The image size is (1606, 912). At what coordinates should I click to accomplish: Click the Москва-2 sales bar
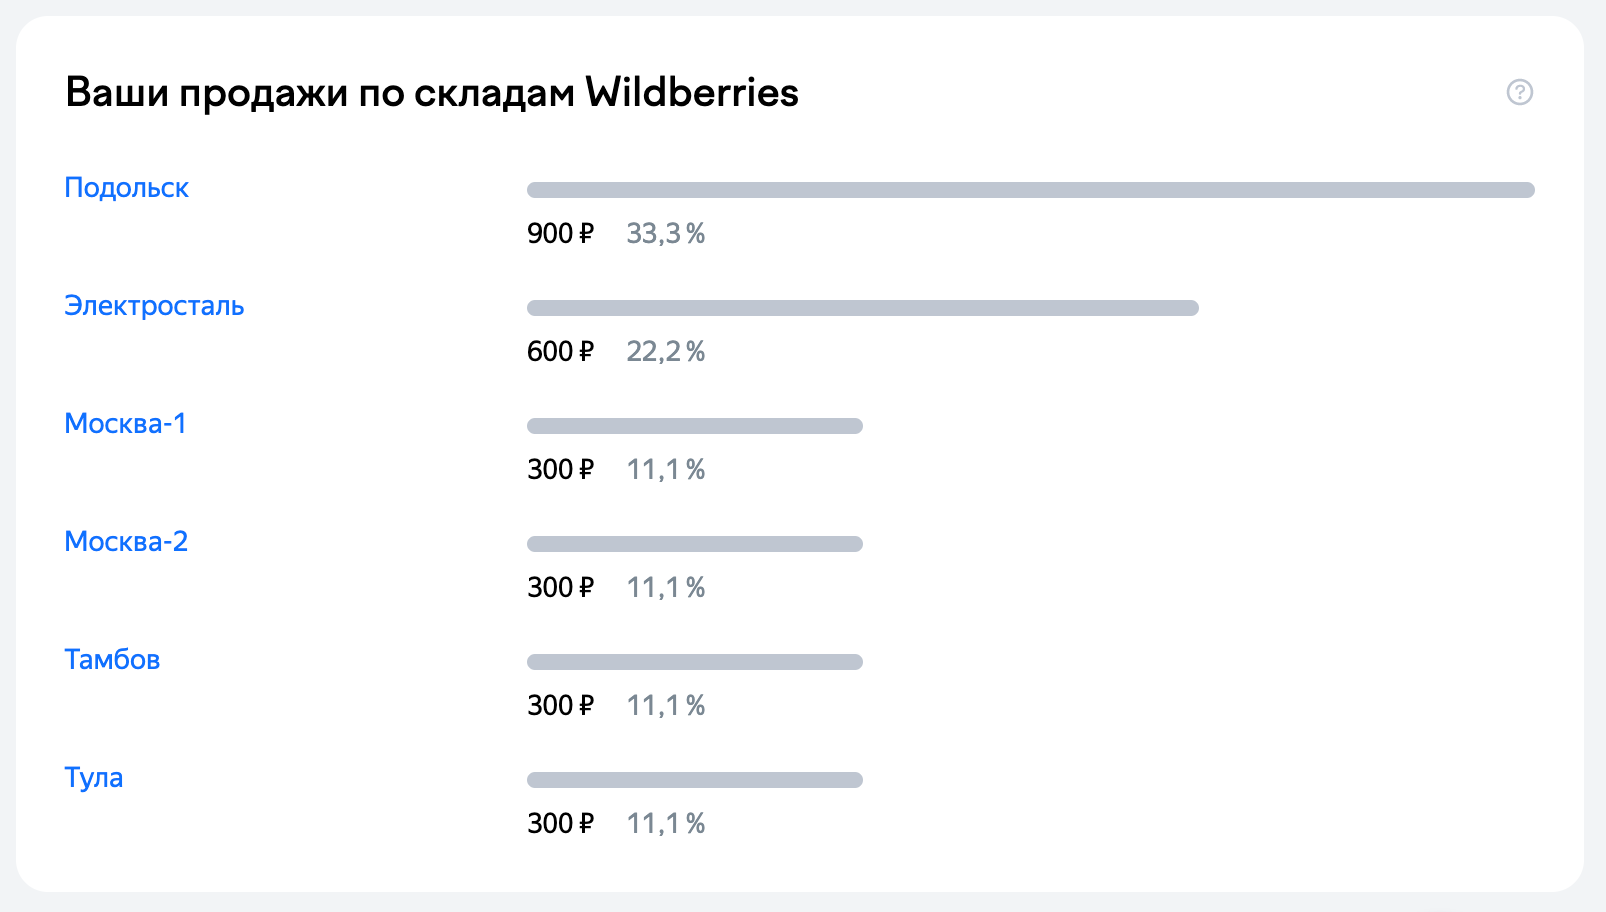695,544
